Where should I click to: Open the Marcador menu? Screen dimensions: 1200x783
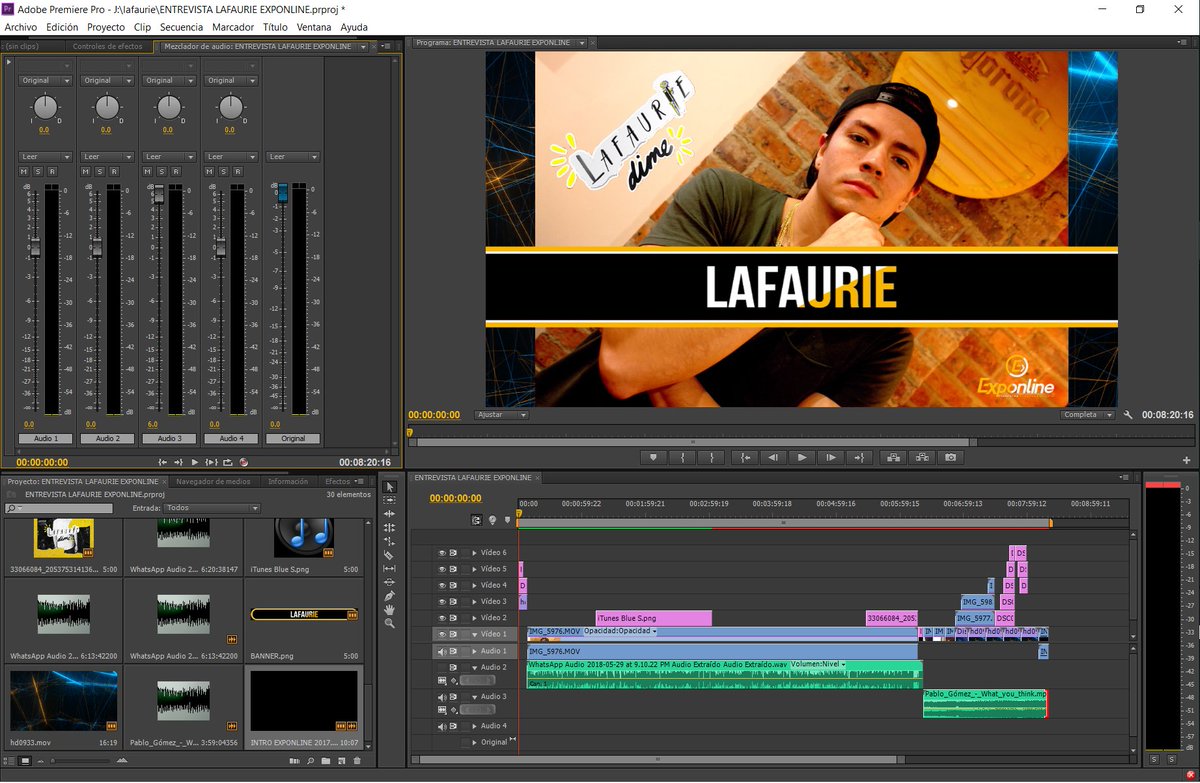[x=233, y=27]
